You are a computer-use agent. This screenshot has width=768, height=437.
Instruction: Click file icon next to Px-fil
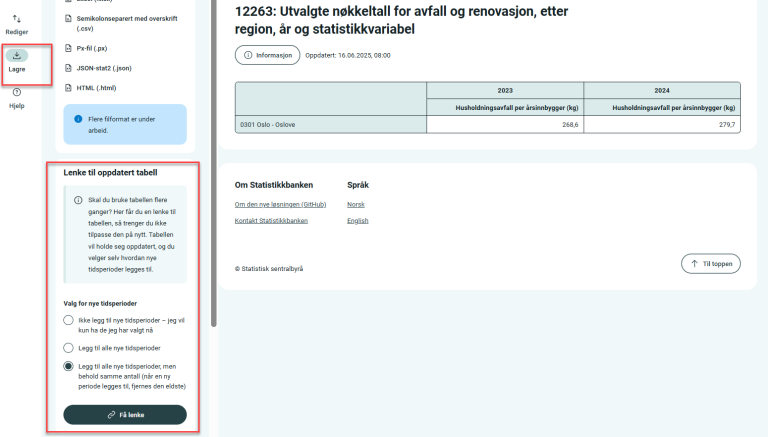pyautogui.click(x=68, y=48)
